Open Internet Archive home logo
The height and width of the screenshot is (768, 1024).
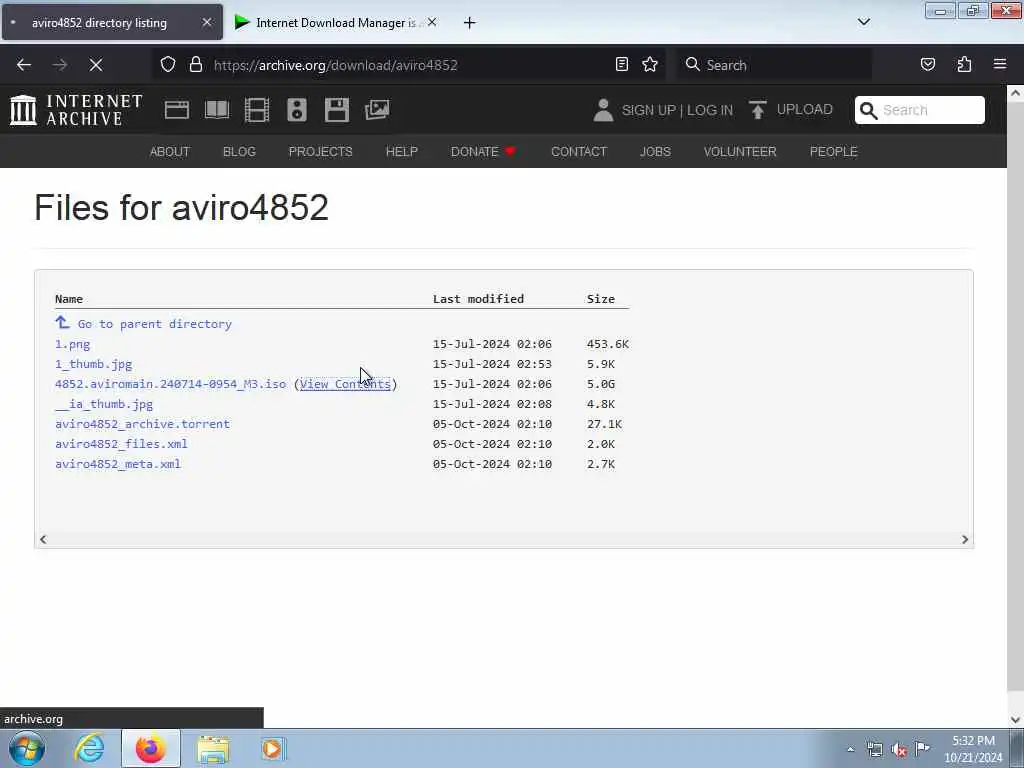pos(76,109)
